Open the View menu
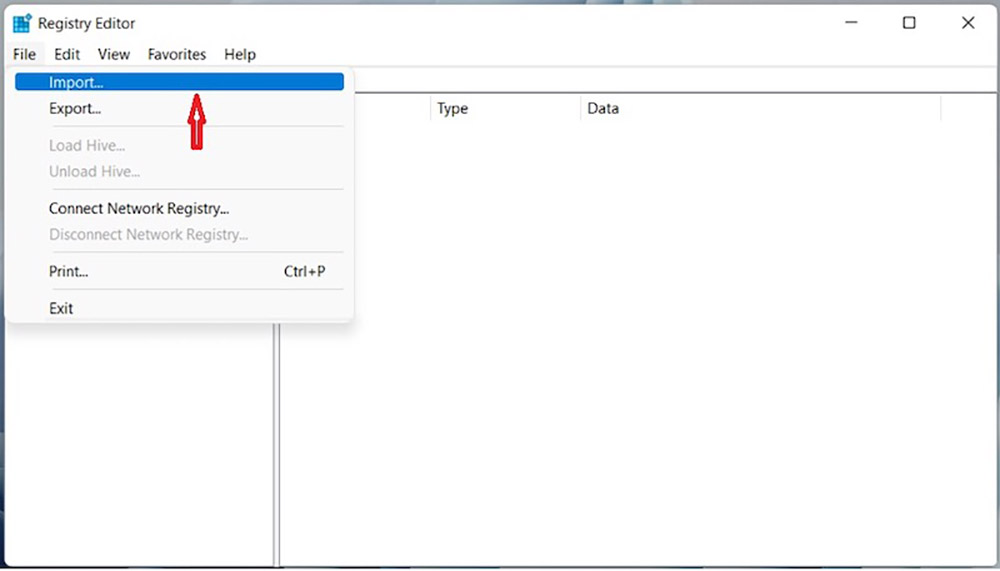 point(114,54)
